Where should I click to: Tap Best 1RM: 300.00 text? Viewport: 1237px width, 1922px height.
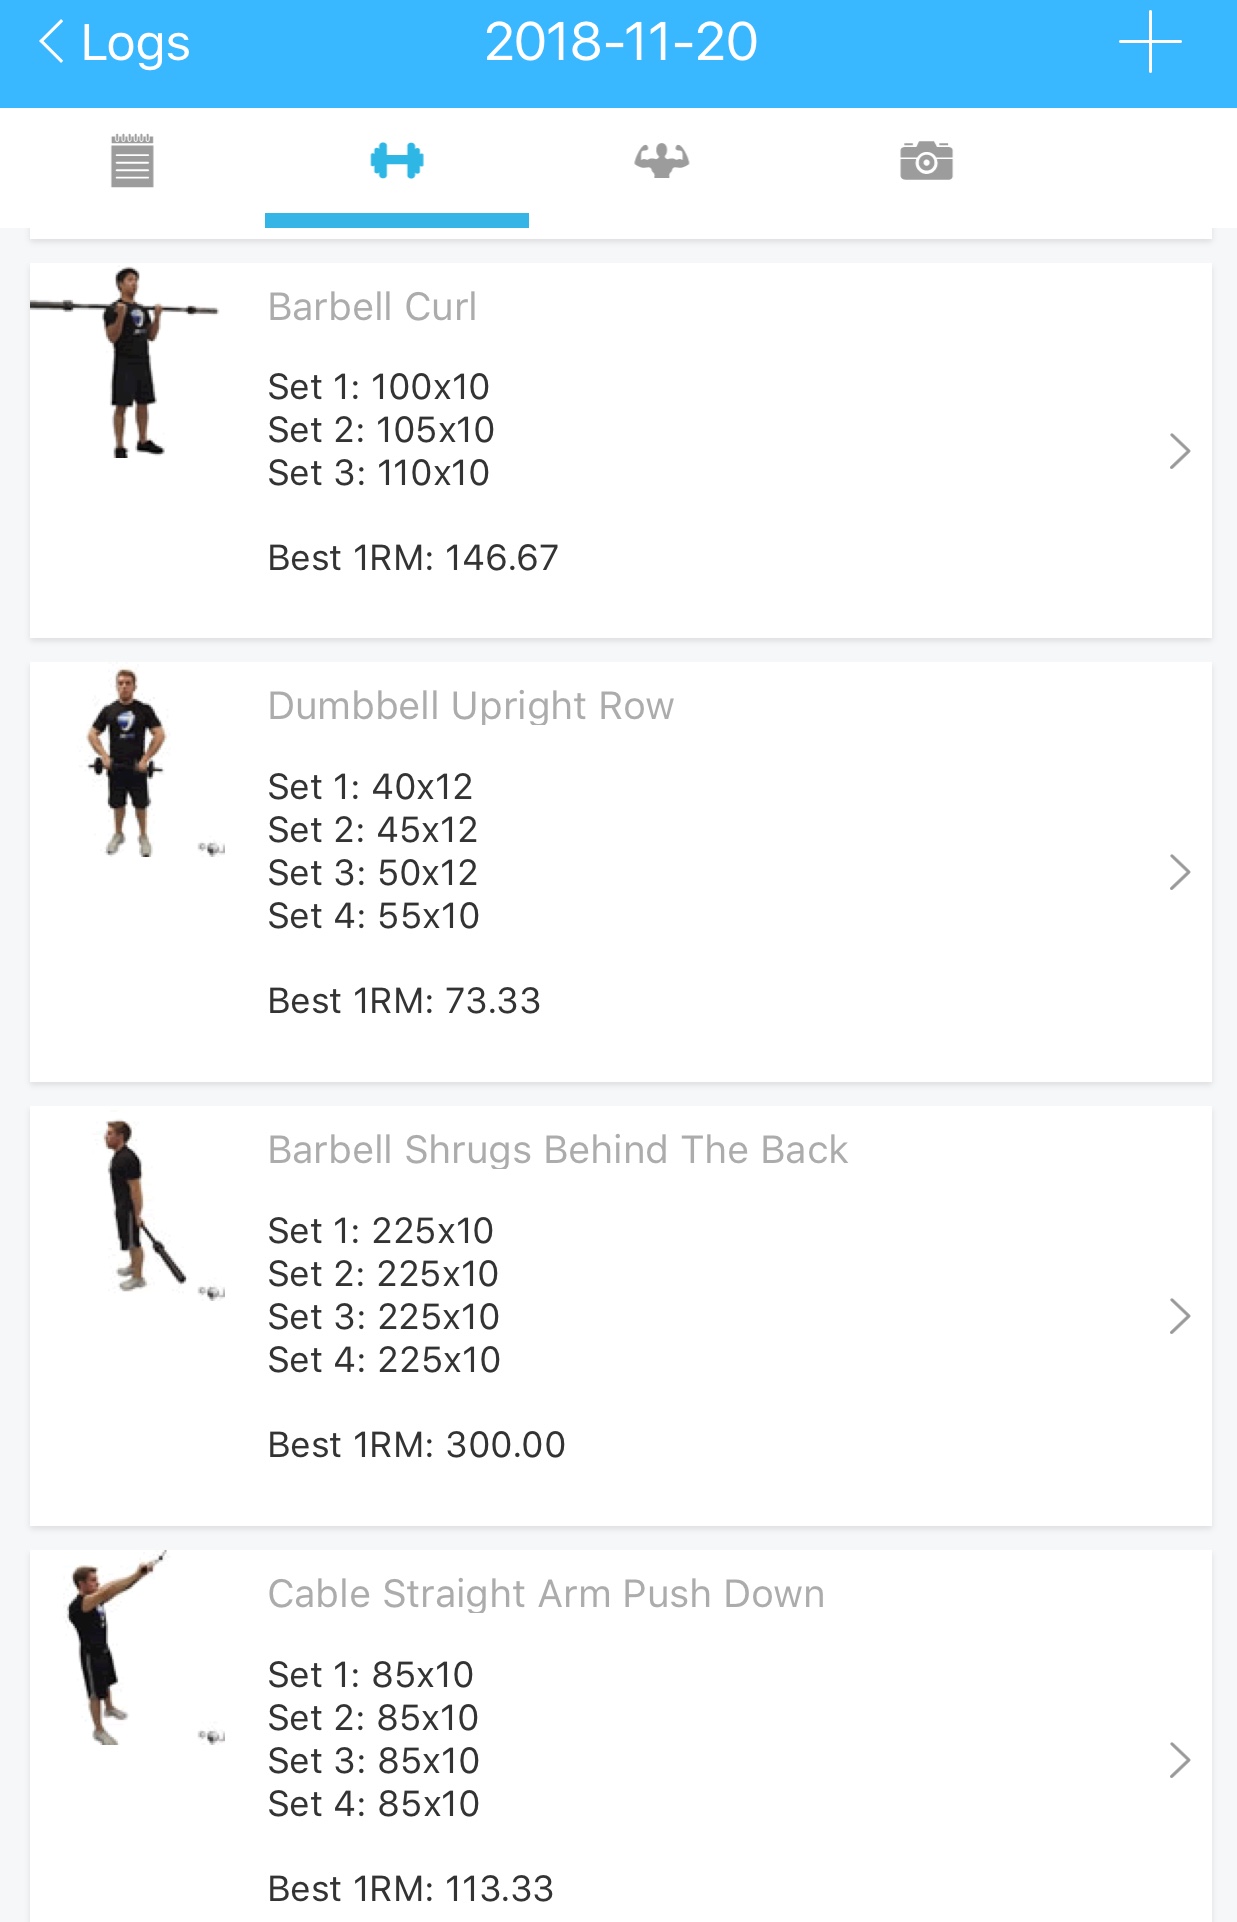click(x=416, y=1445)
